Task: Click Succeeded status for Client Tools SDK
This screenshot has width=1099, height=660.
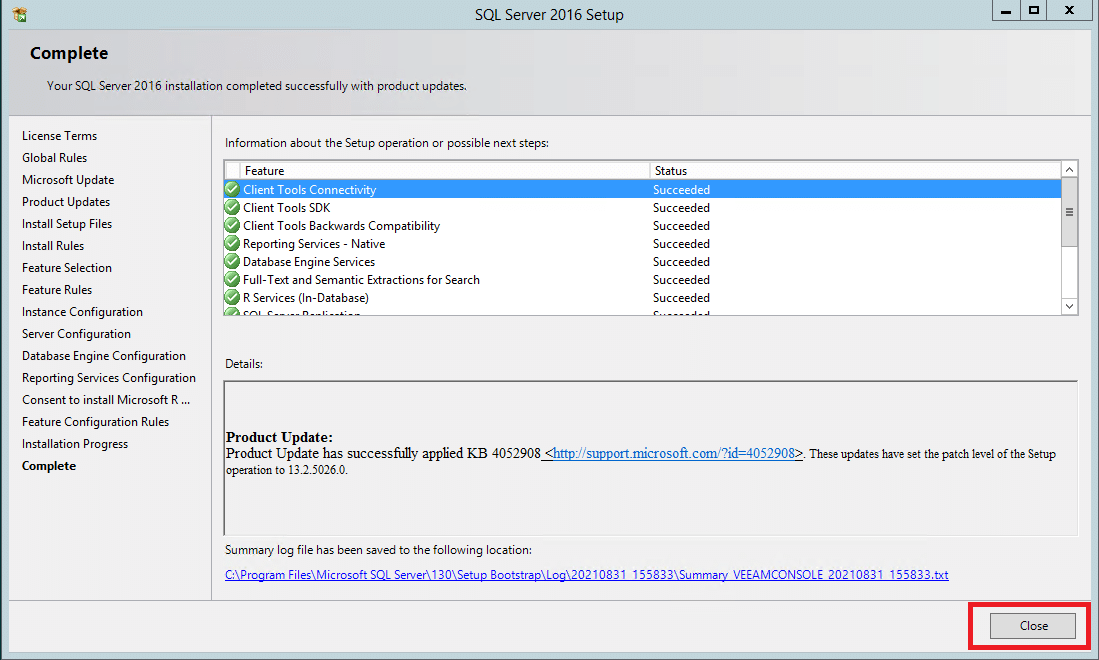Action: 681,207
